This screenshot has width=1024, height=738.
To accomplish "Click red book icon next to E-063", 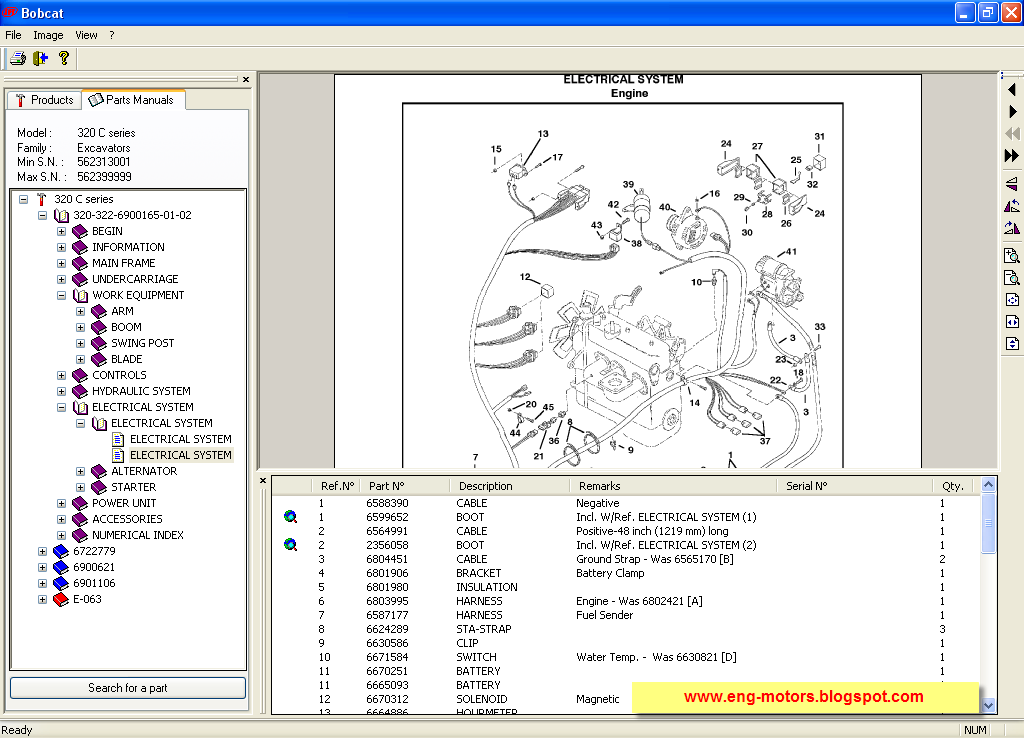I will (x=61, y=600).
